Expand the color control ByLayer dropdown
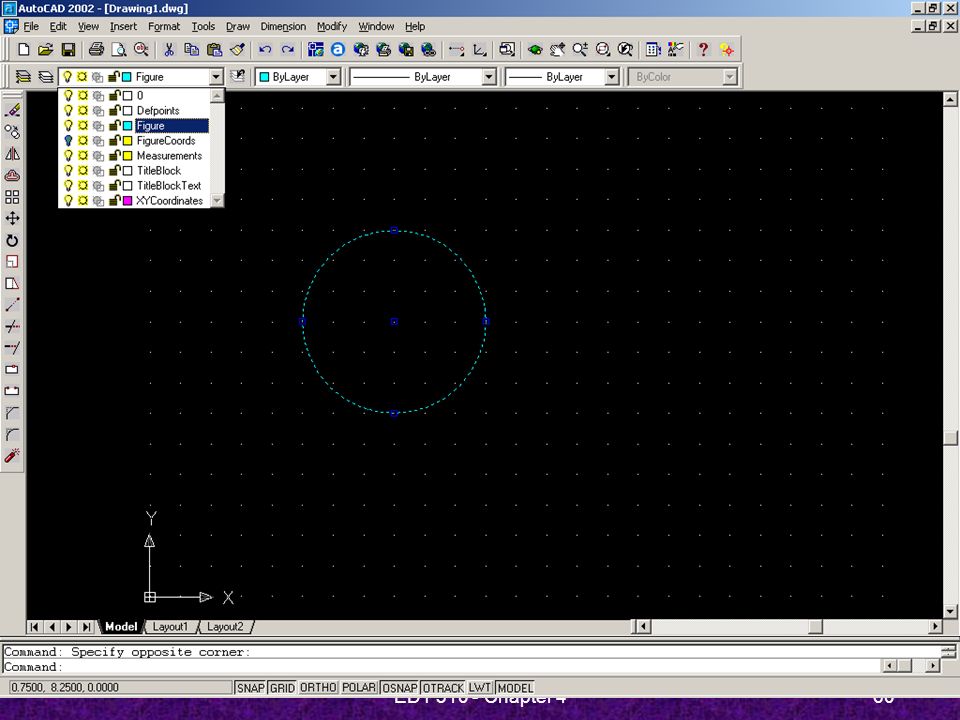 [x=333, y=77]
